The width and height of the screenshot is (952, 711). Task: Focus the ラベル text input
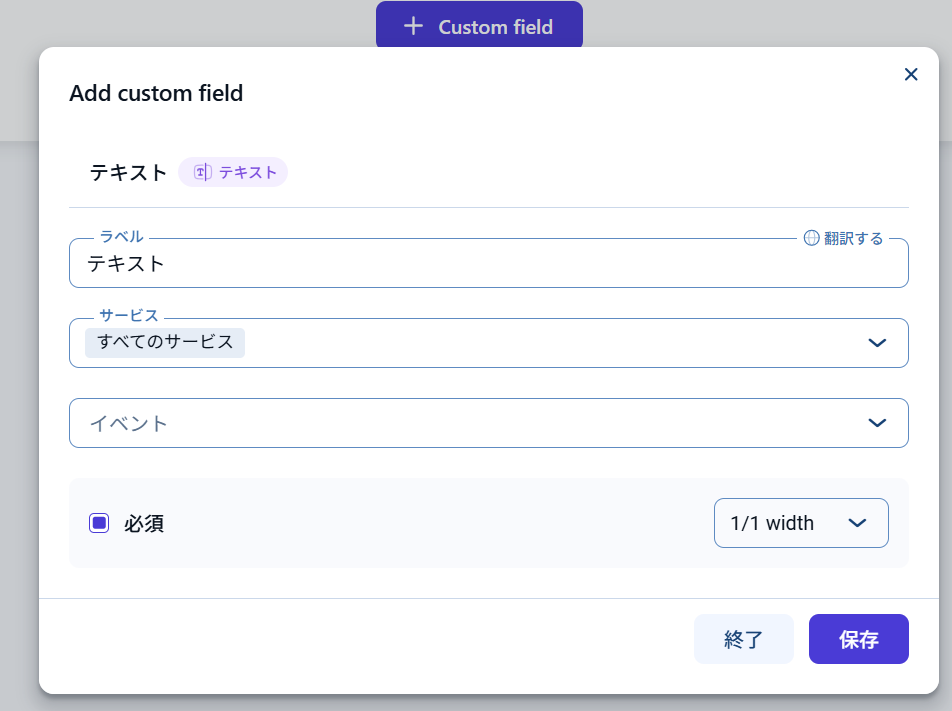[480, 265]
